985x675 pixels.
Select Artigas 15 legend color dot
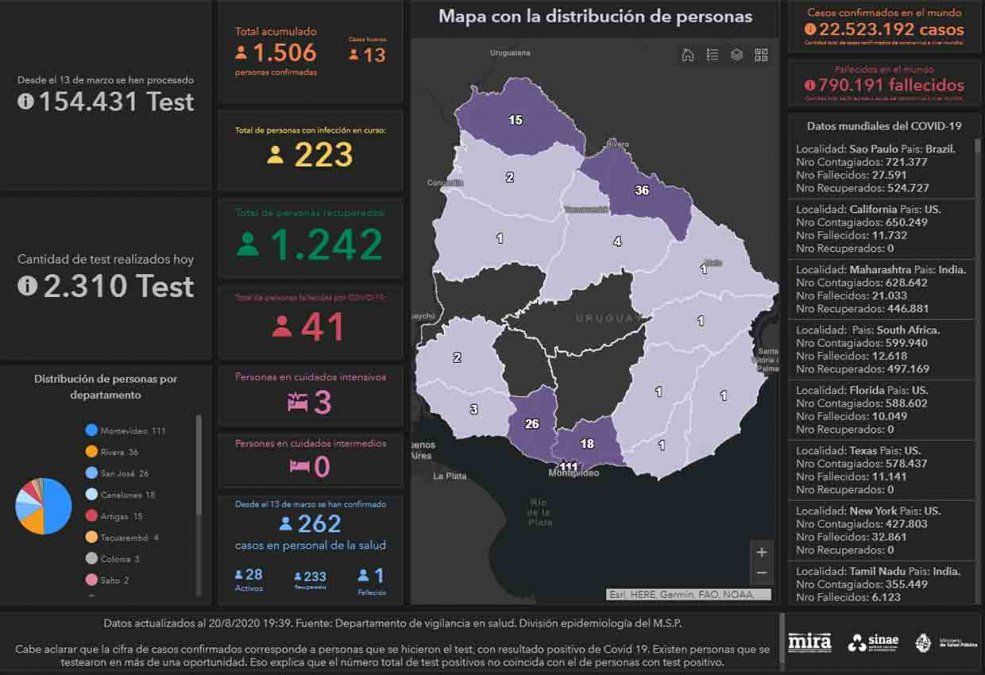point(92,516)
